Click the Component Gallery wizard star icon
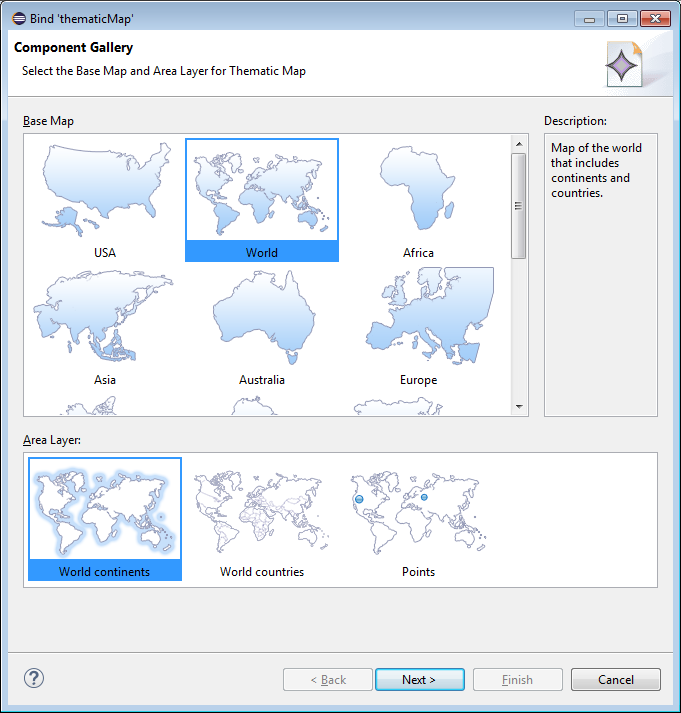Image resolution: width=681 pixels, height=713 pixels. click(624, 65)
